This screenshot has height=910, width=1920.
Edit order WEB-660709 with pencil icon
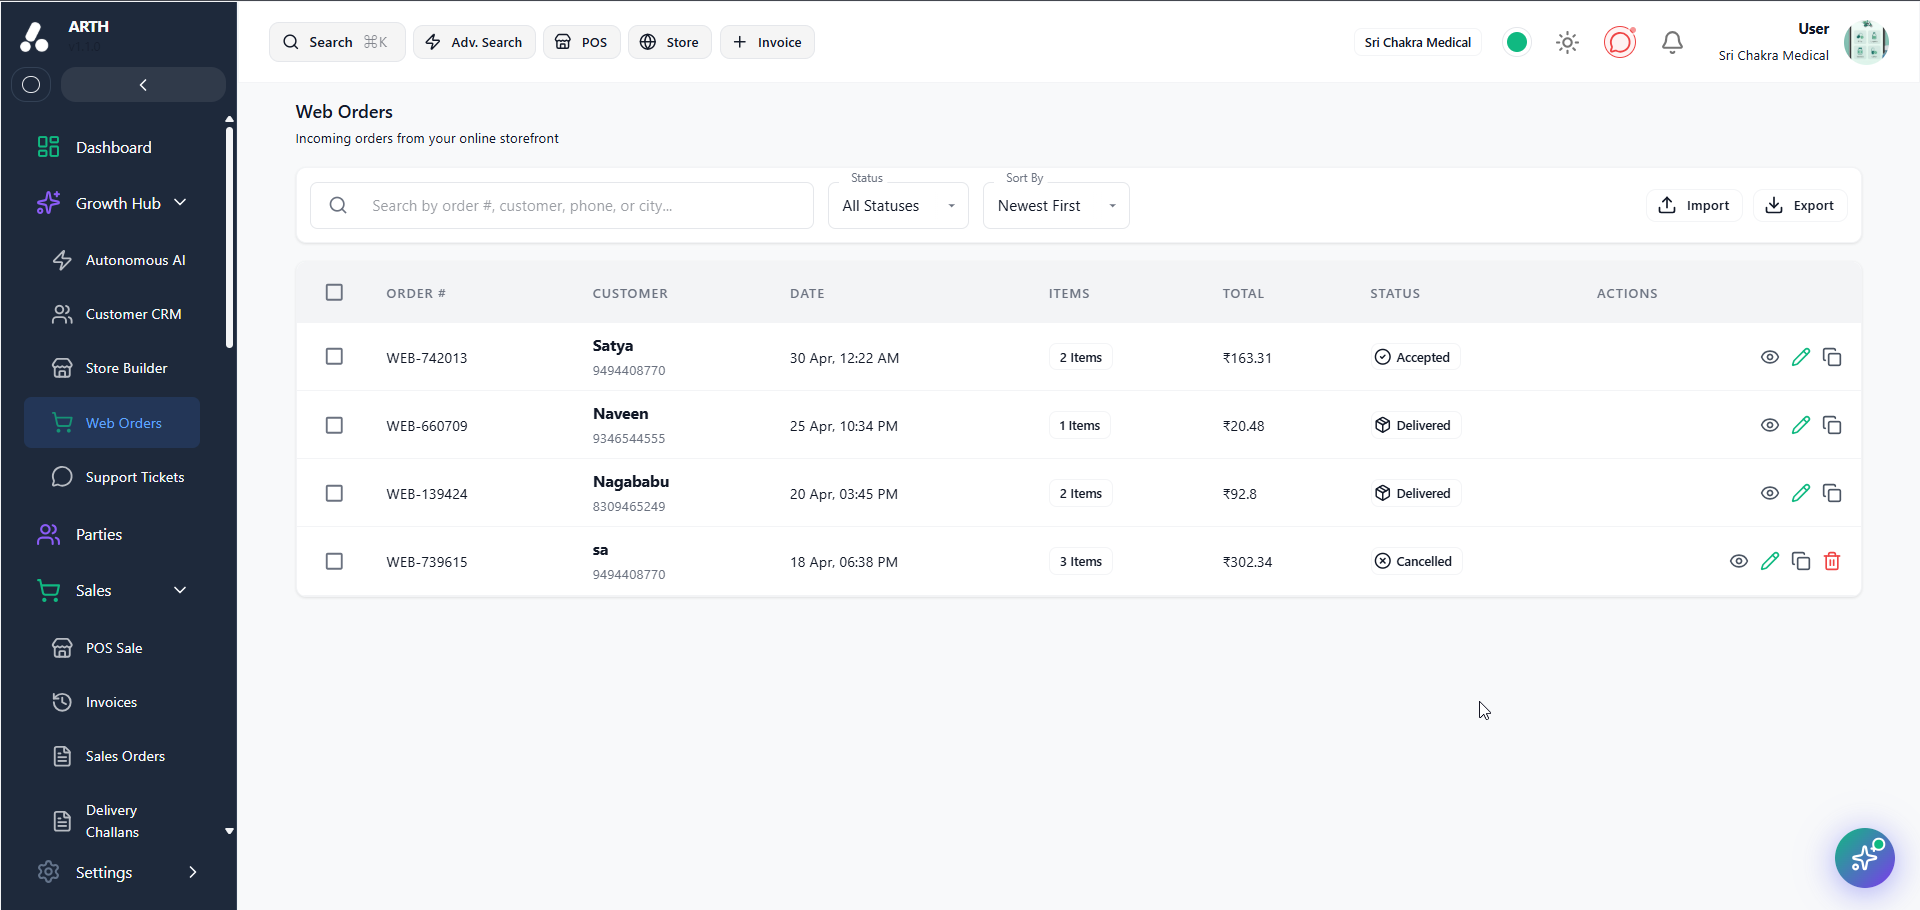click(1801, 425)
